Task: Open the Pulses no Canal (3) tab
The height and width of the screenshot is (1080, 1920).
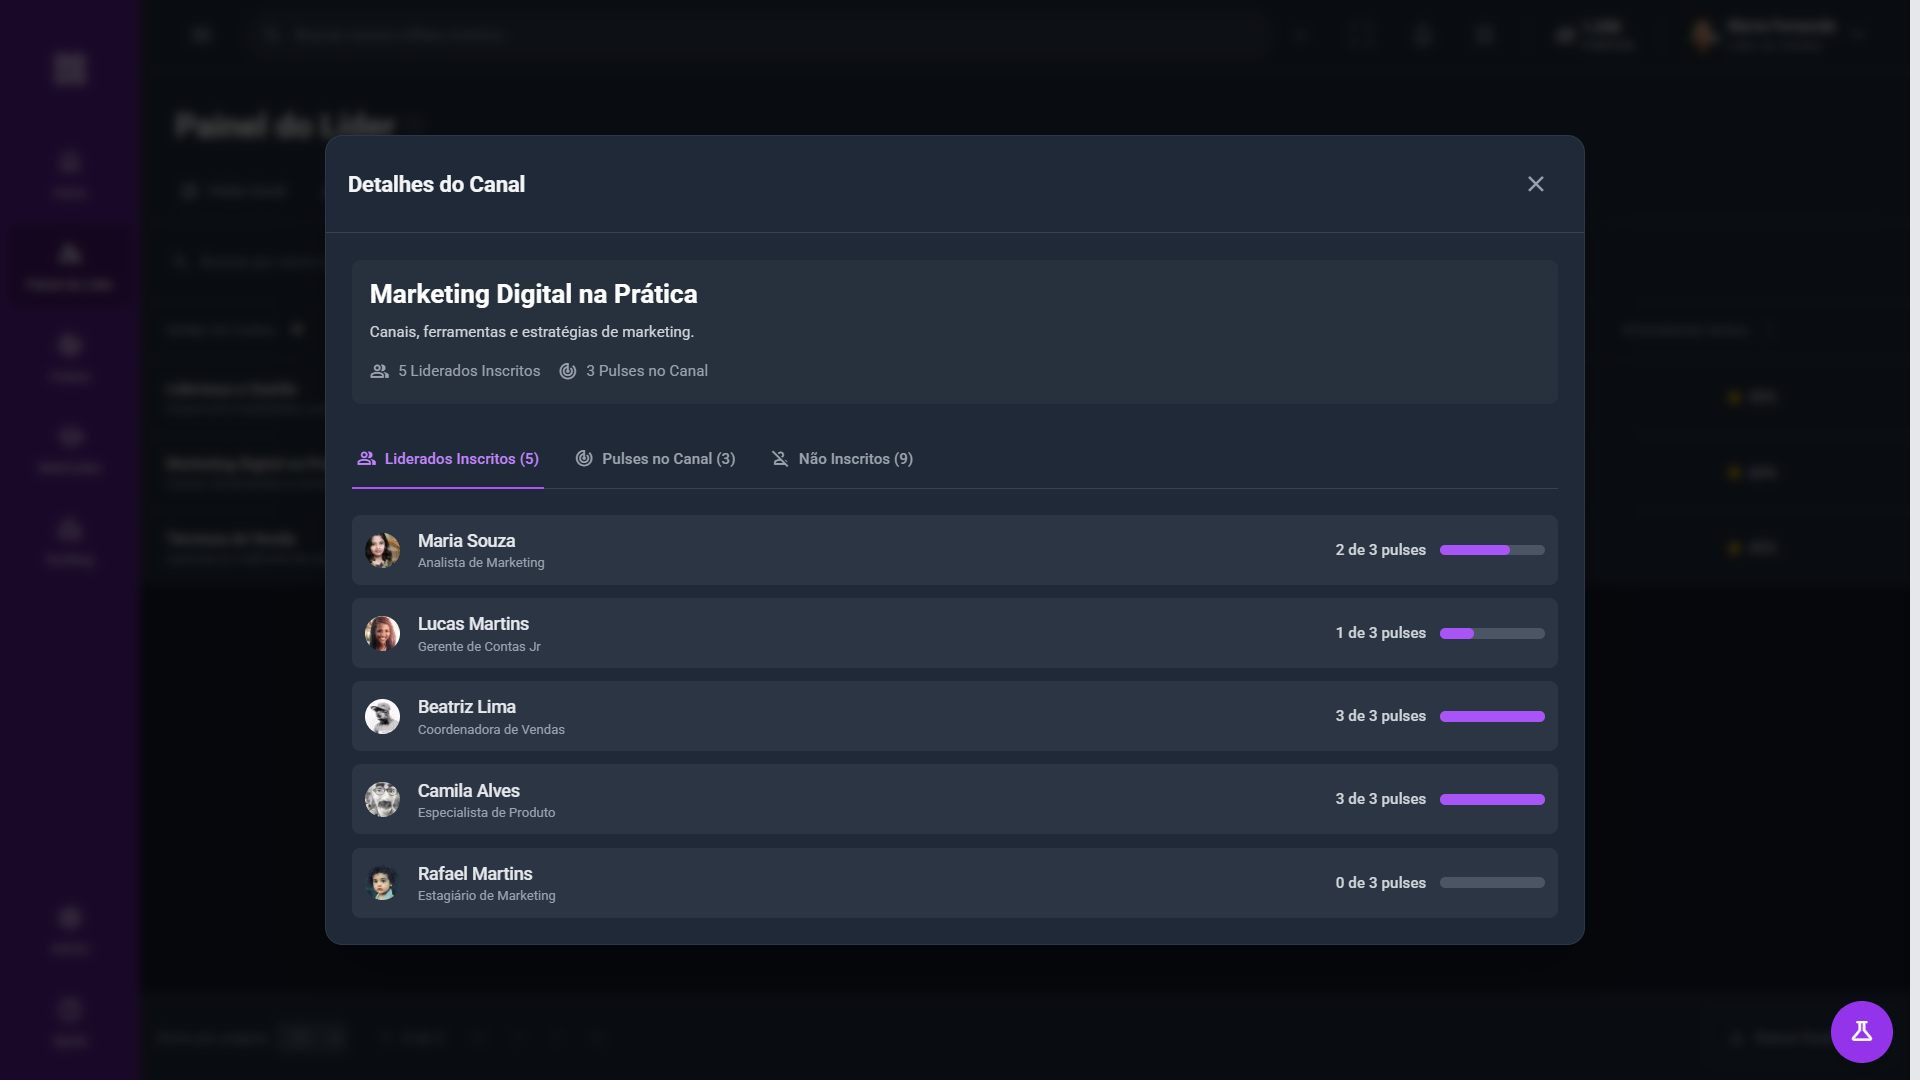Action: pos(655,459)
